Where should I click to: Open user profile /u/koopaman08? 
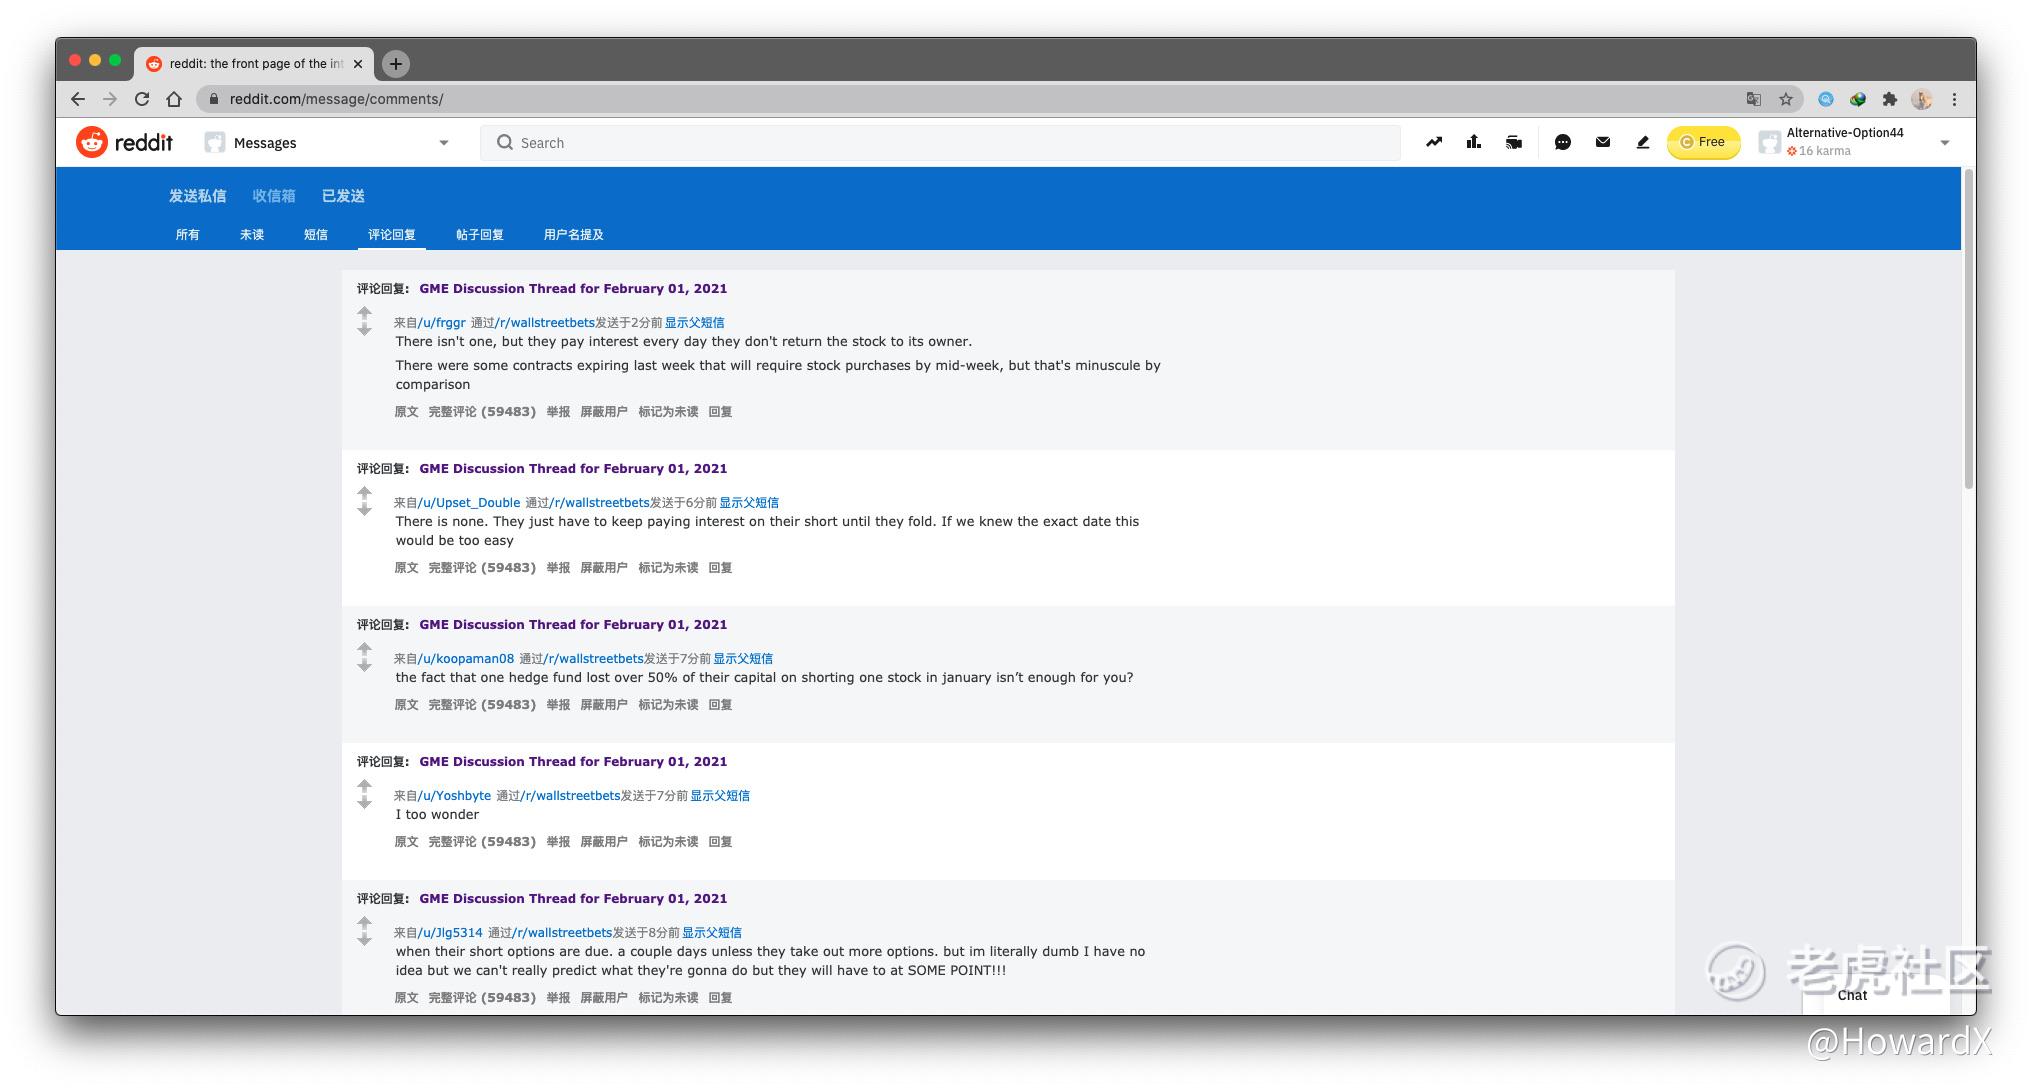click(466, 659)
